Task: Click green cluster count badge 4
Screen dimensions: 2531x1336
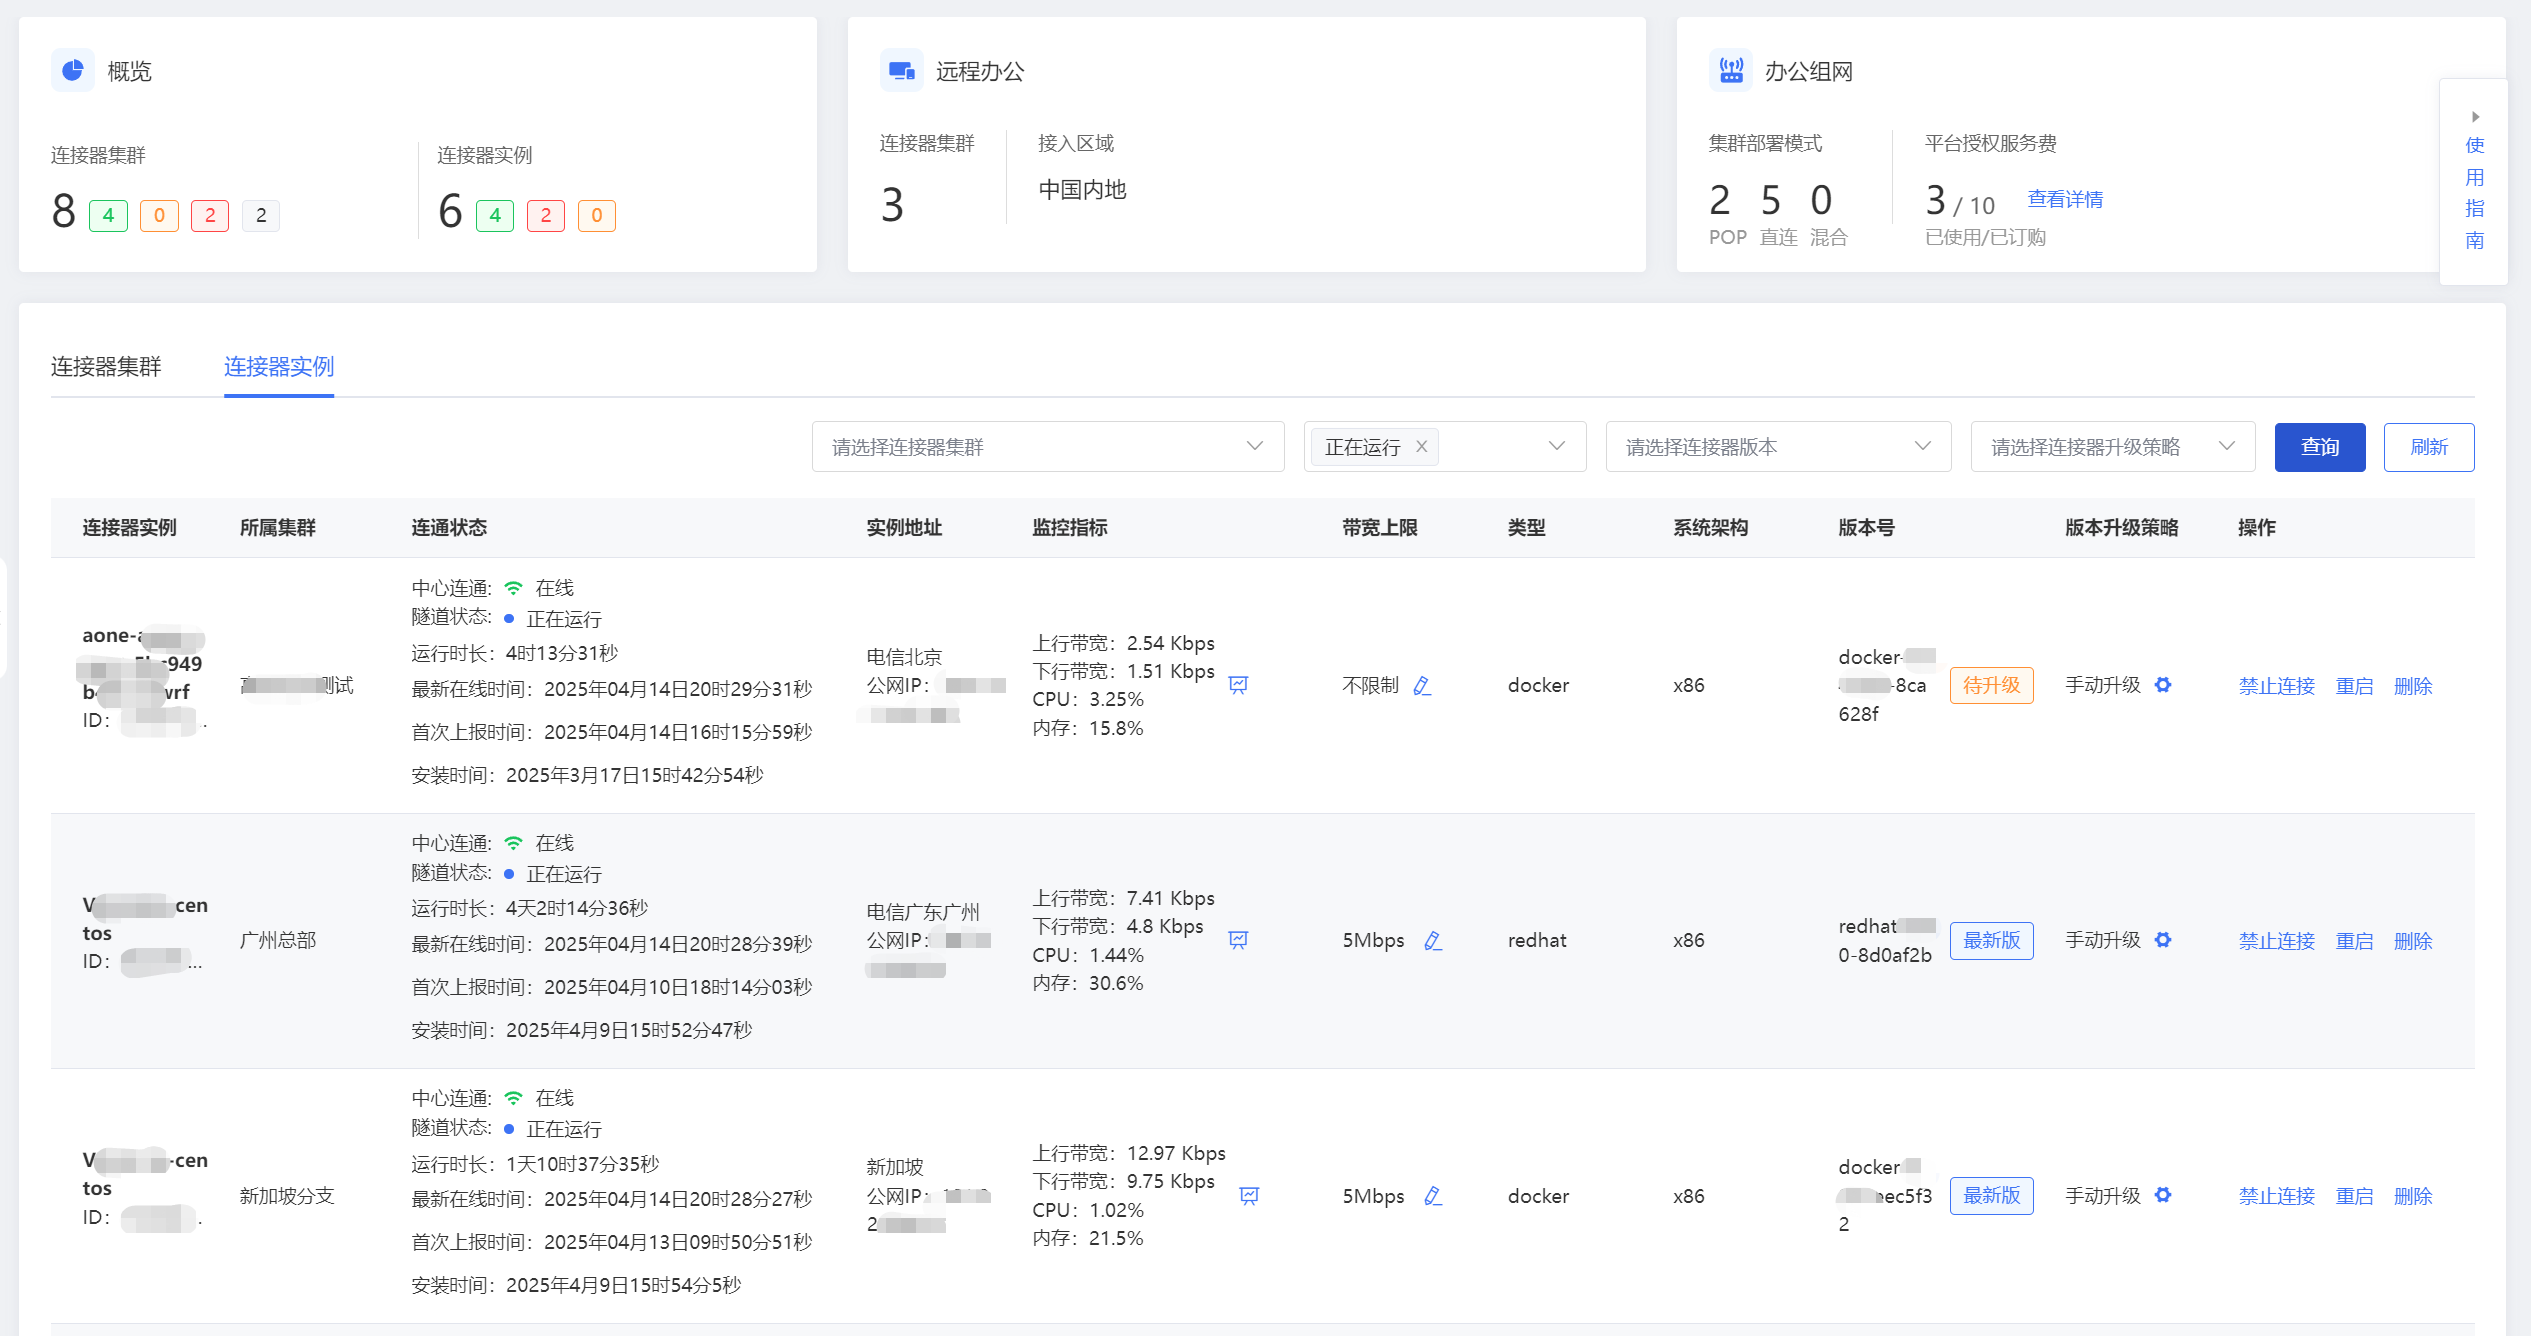Action: point(108,215)
